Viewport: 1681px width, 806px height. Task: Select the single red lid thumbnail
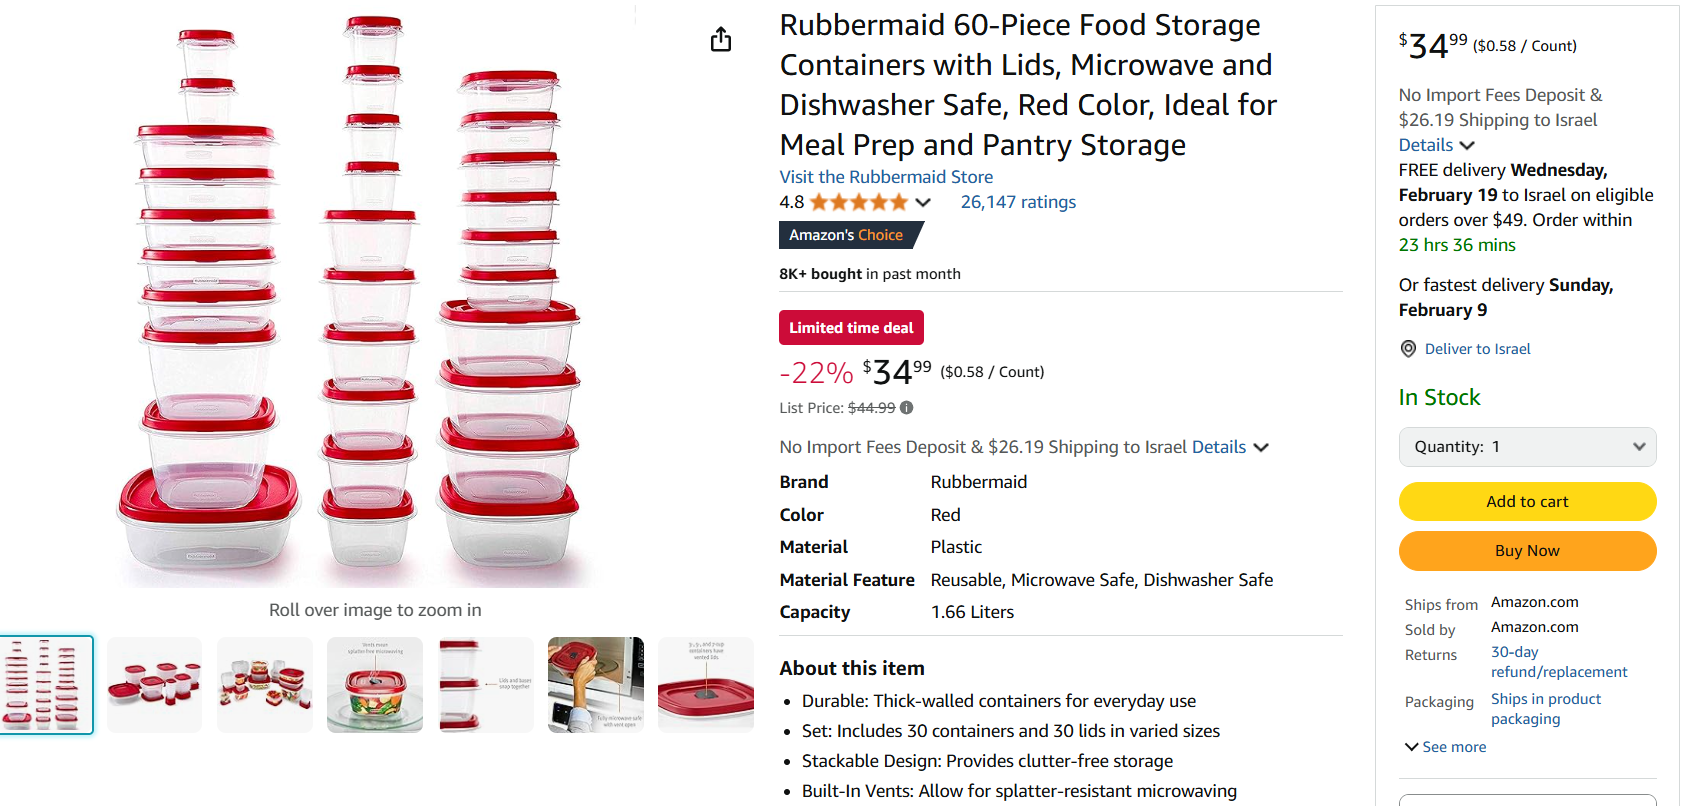click(x=706, y=685)
